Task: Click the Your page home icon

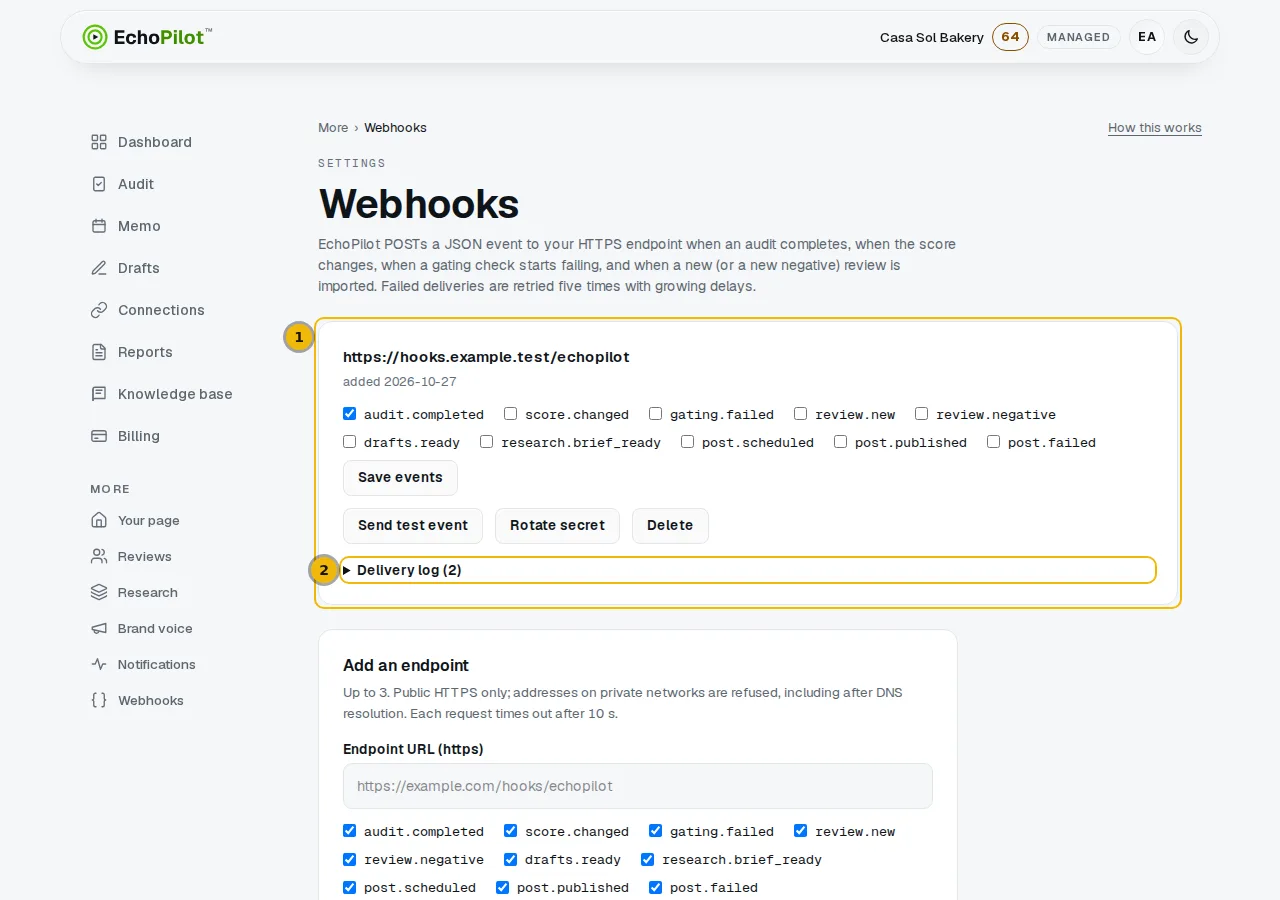Action: click(99, 520)
